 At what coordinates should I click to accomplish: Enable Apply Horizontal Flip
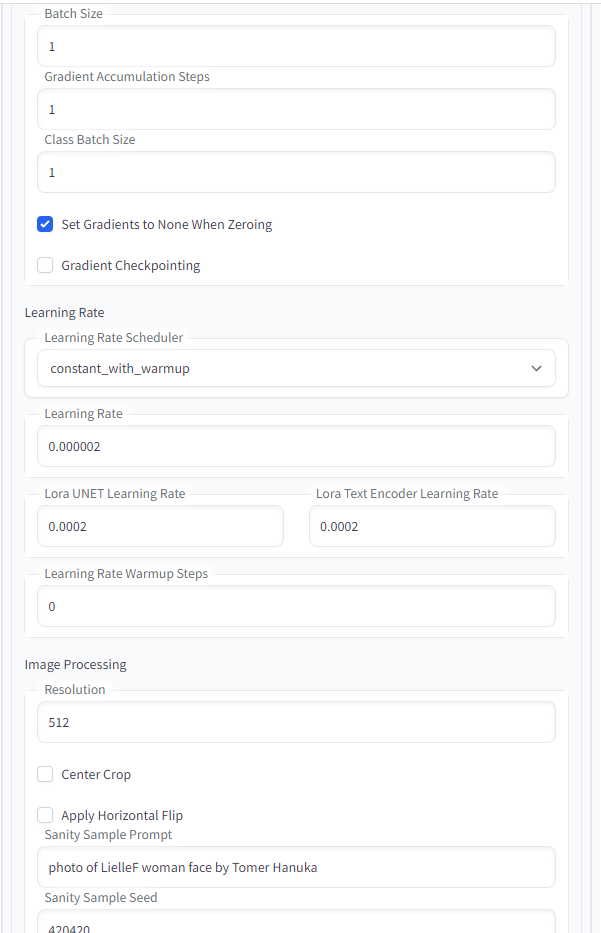click(x=45, y=814)
